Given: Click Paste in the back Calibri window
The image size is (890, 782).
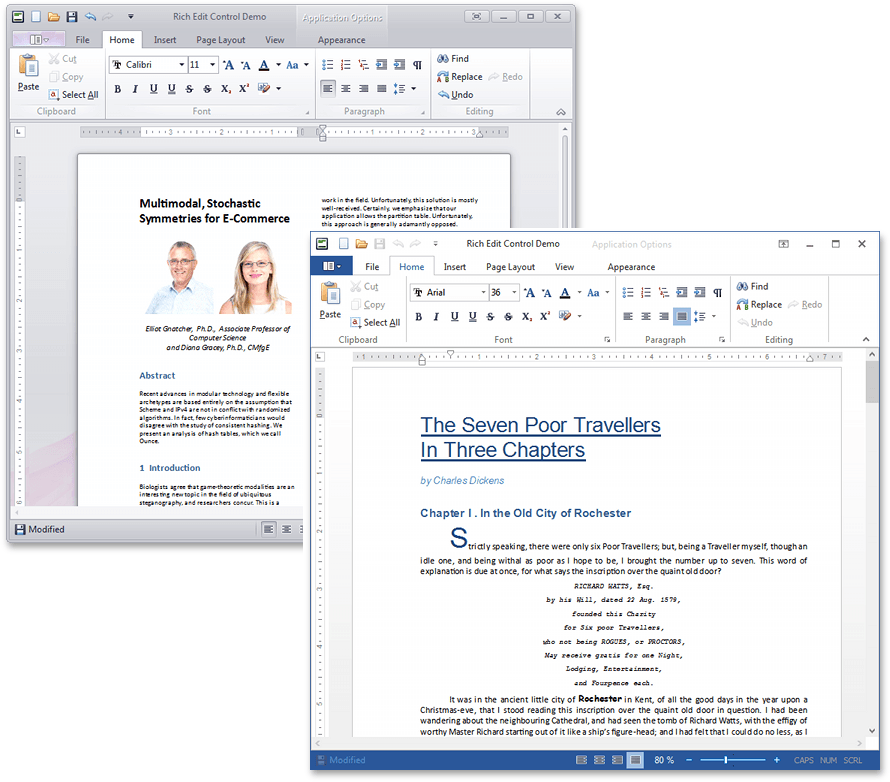Looking at the screenshot, I should click(x=28, y=73).
